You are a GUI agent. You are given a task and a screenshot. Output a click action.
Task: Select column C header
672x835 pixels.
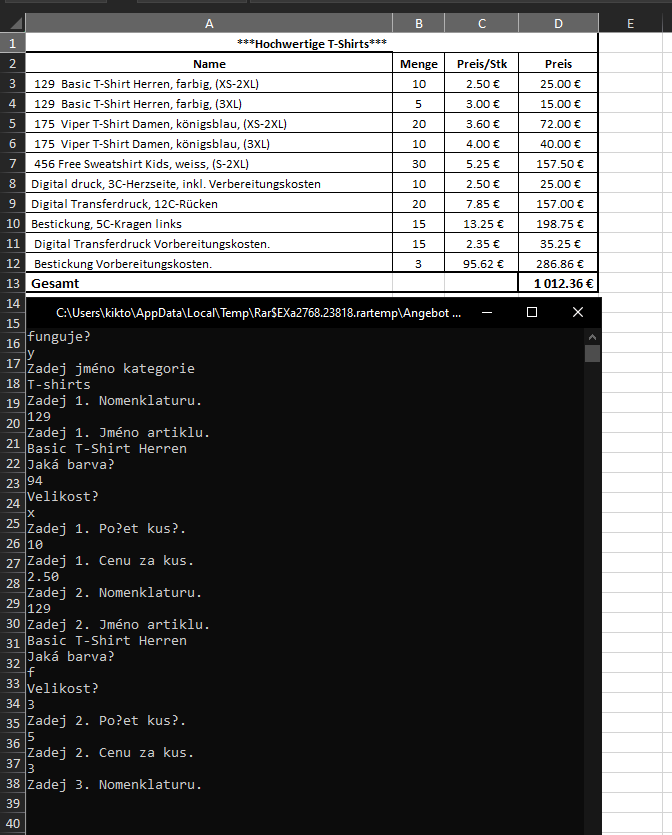click(481, 23)
